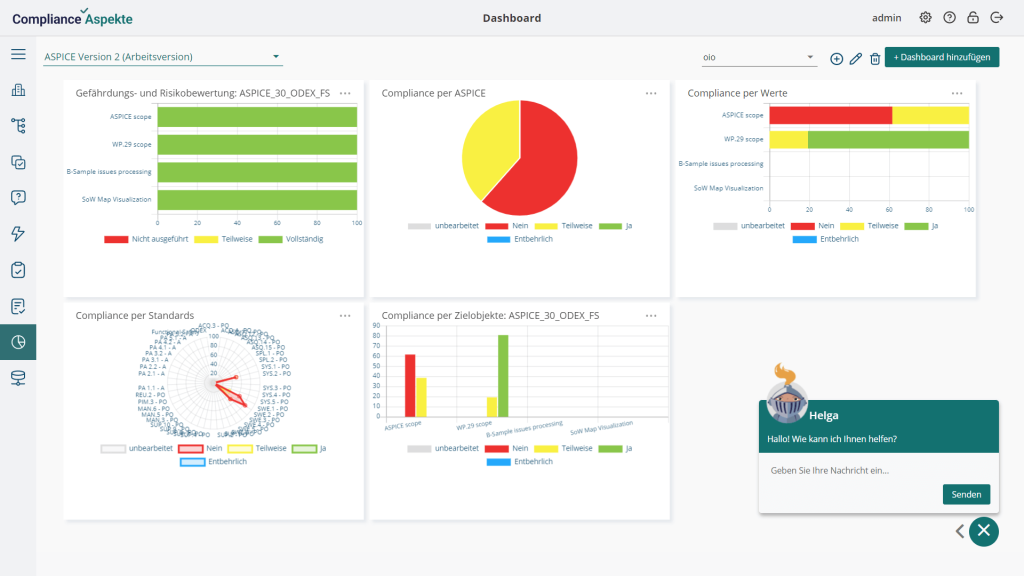Select the lightning bolt sidebar icon
This screenshot has width=1024, height=576.
coord(18,234)
